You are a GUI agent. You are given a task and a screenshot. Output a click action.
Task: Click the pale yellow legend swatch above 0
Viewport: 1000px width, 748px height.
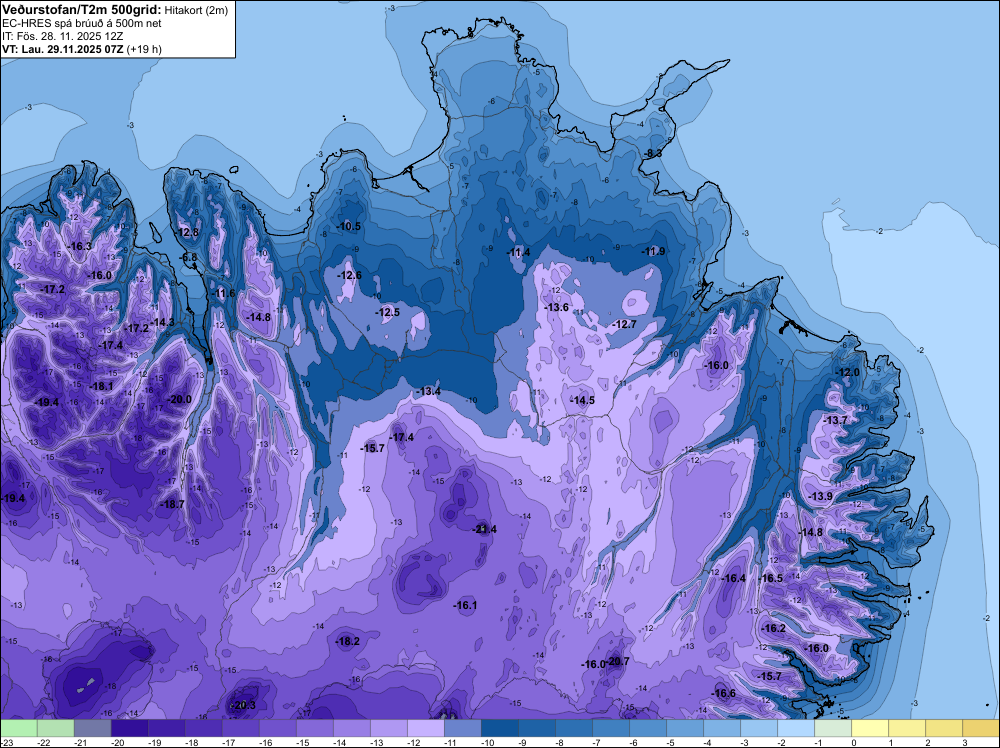point(869,728)
